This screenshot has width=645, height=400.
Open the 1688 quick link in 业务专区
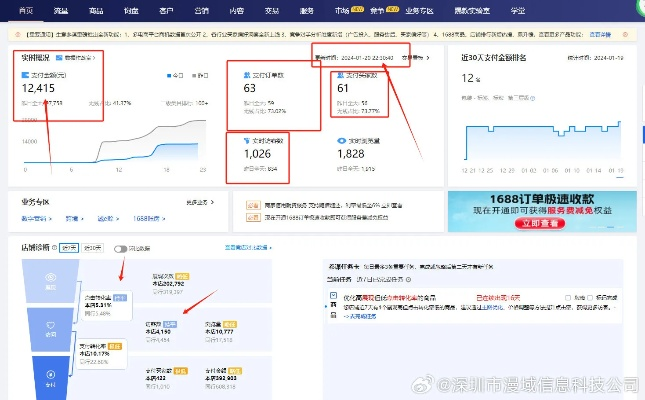149,219
